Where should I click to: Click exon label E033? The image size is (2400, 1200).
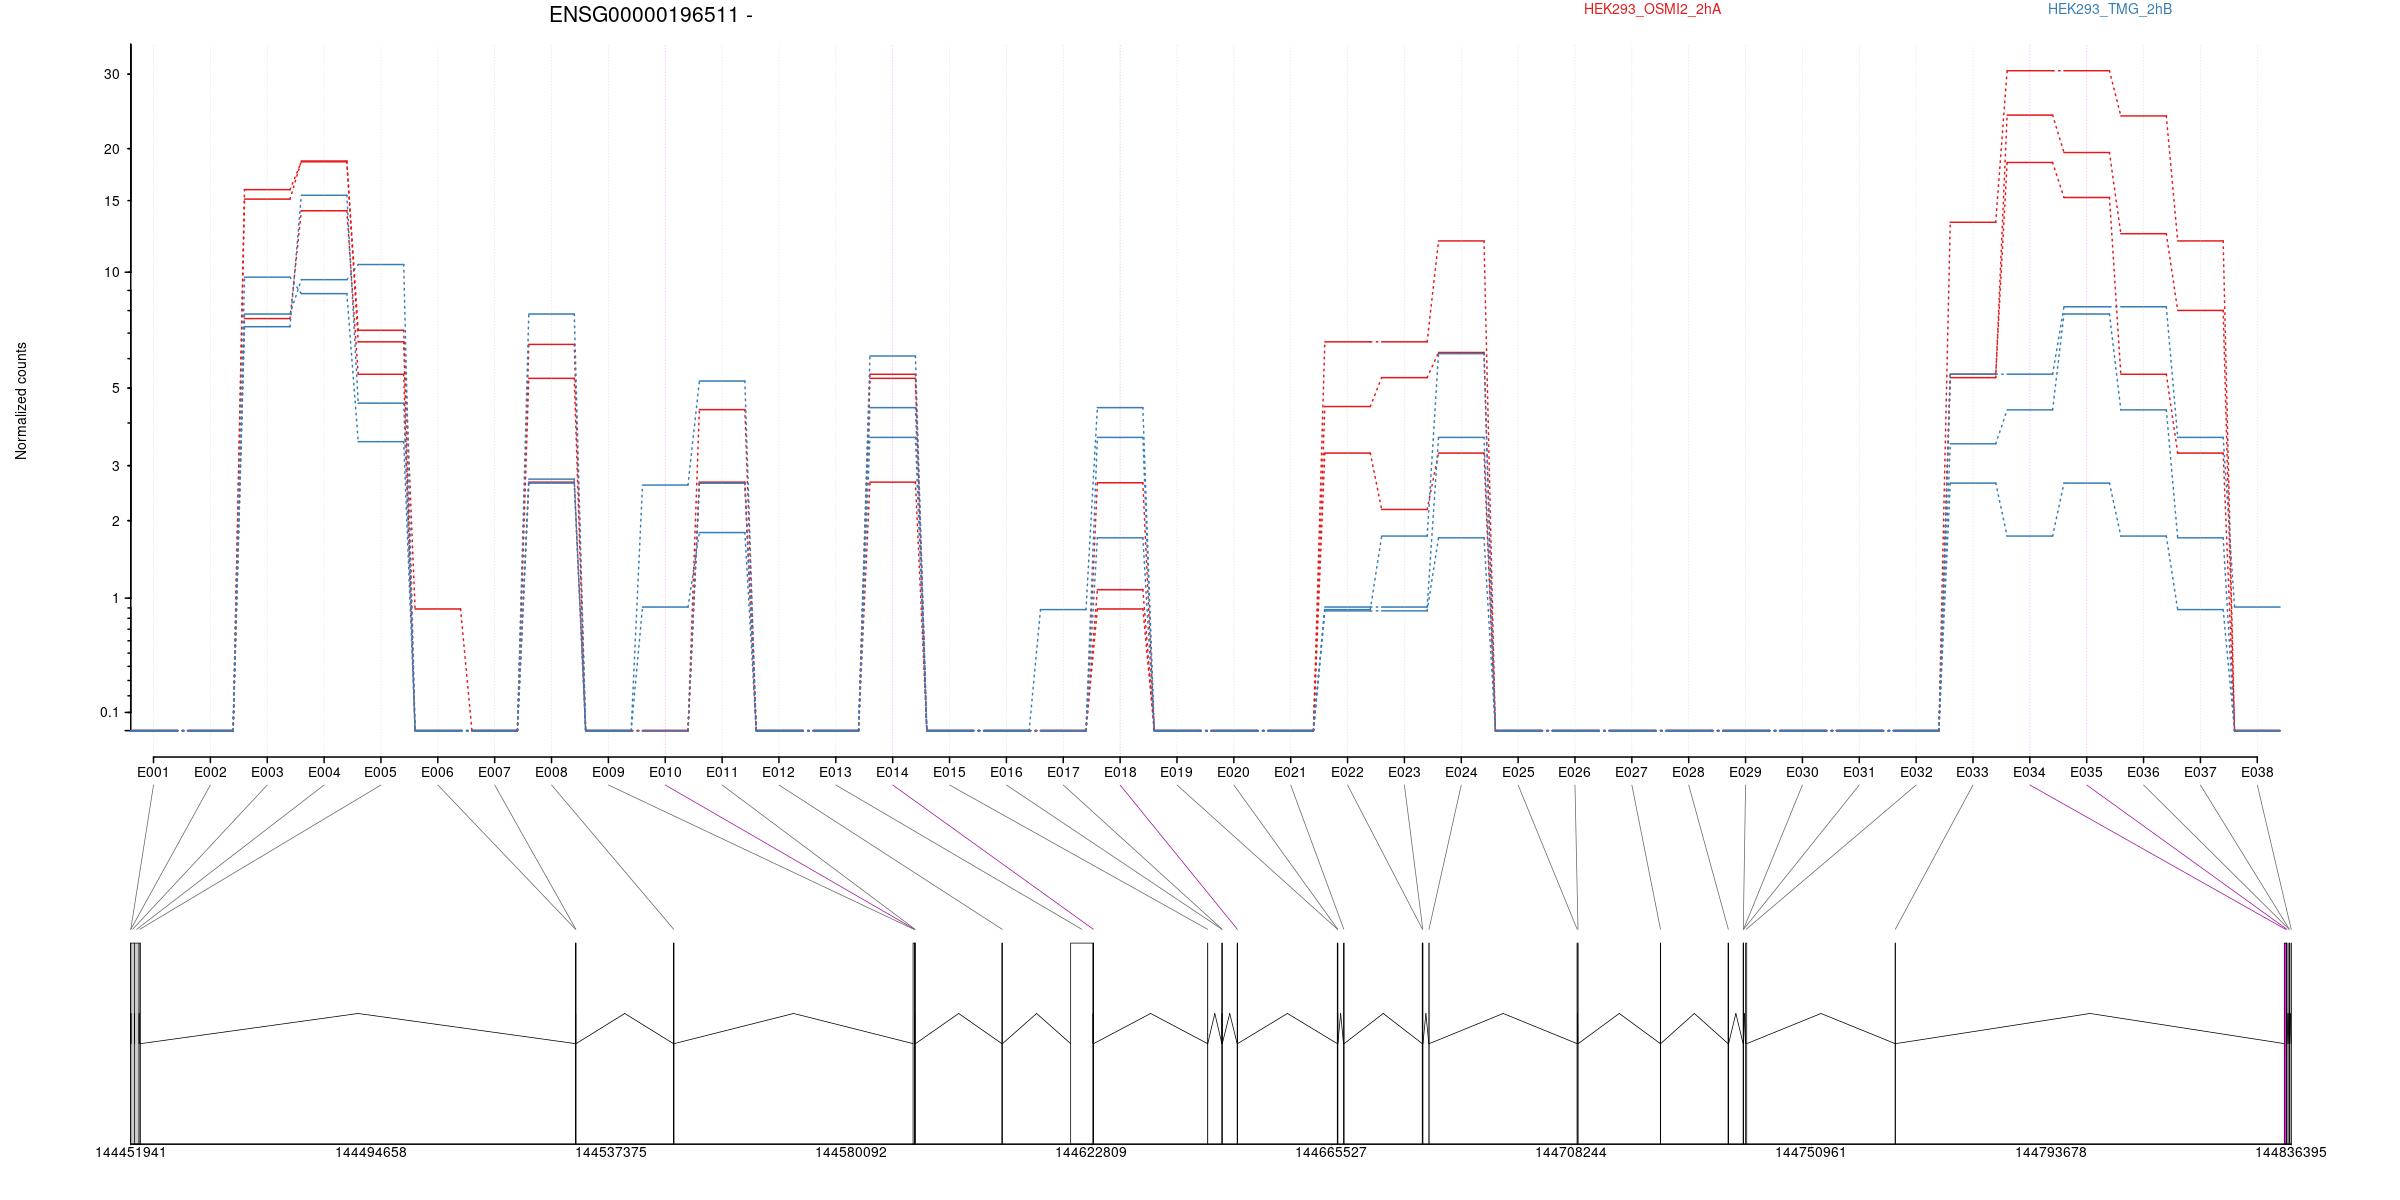pyautogui.click(x=1973, y=772)
